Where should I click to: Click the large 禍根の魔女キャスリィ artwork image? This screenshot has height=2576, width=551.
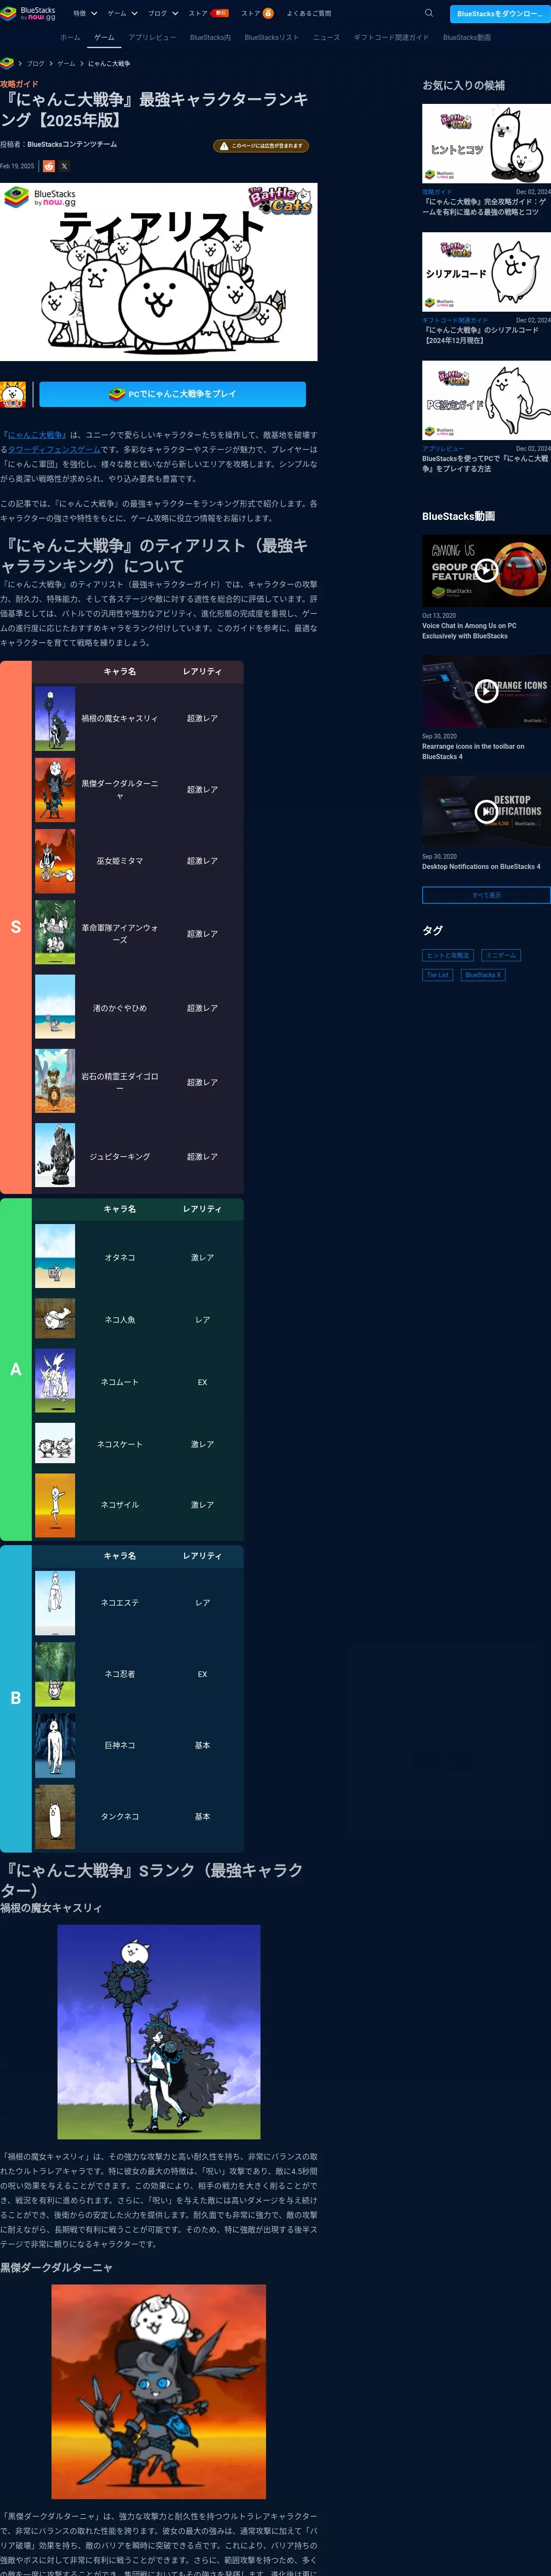159,2032
